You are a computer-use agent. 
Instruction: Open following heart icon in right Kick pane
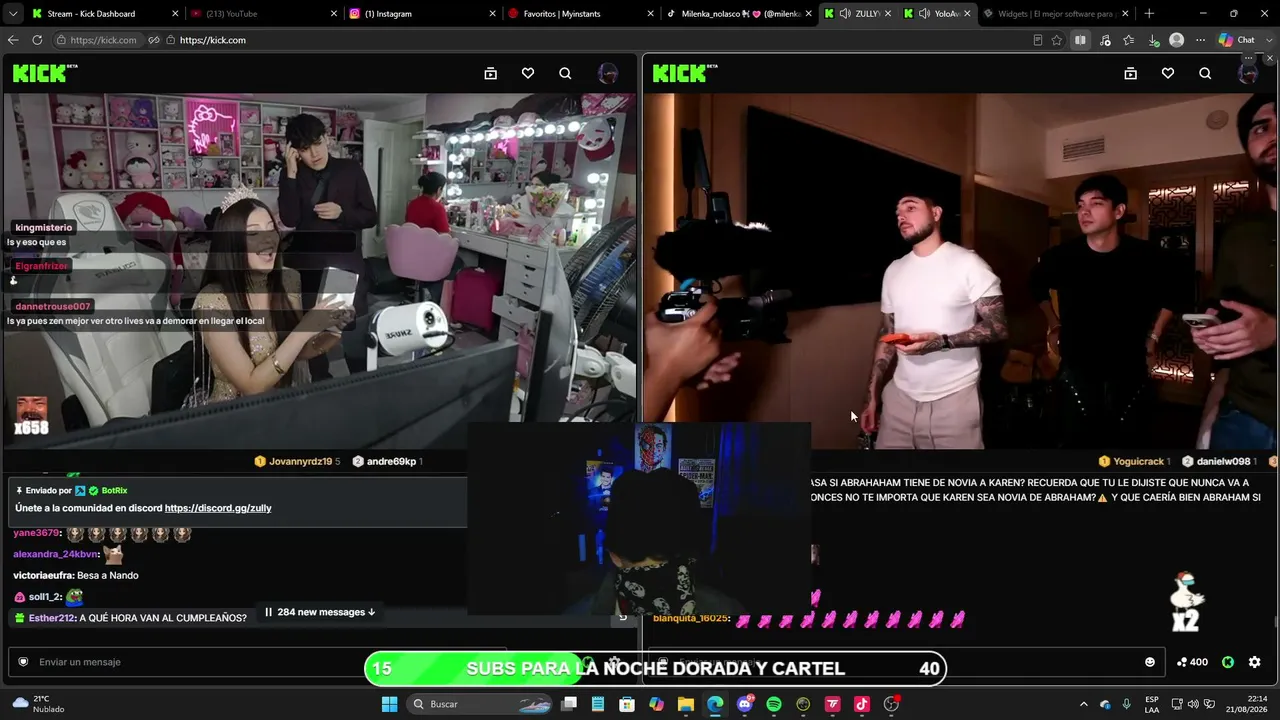point(1168,73)
